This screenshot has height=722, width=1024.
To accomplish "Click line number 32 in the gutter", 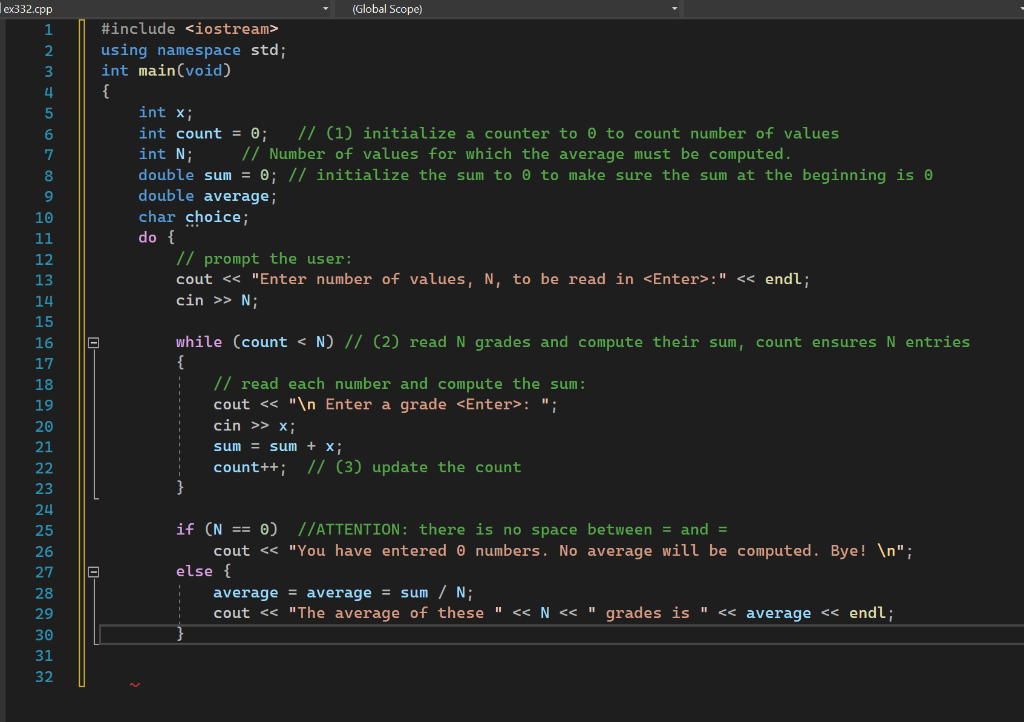I will point(44,676).
